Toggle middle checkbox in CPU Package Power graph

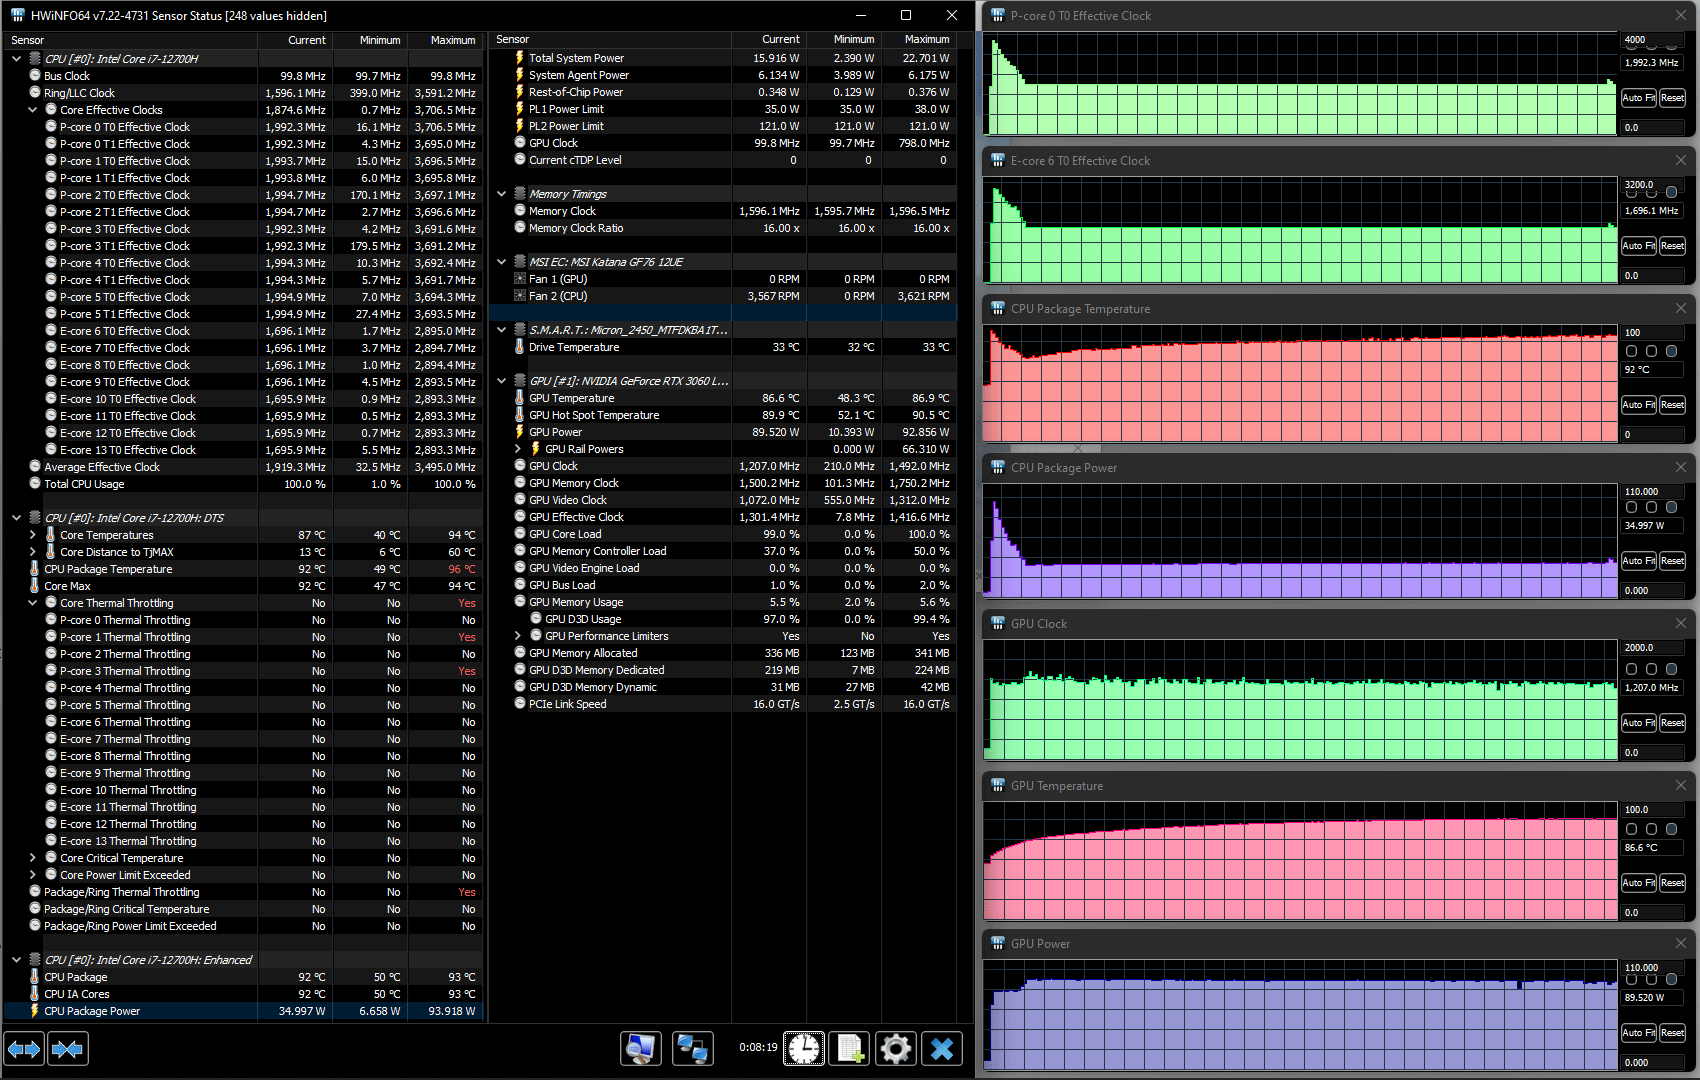pyautogui.click(x=1652, y=507)
